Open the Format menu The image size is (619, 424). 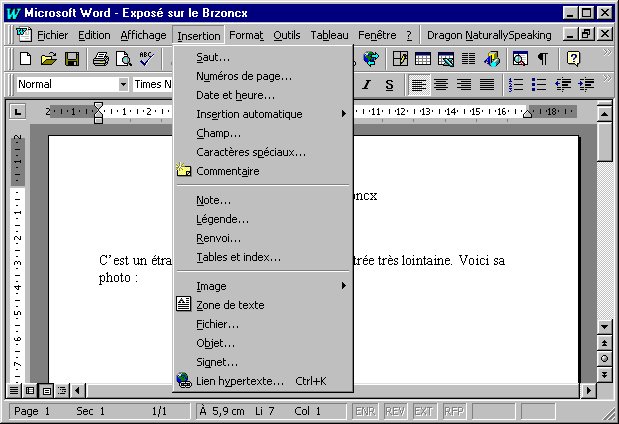[x=246, y=35]
